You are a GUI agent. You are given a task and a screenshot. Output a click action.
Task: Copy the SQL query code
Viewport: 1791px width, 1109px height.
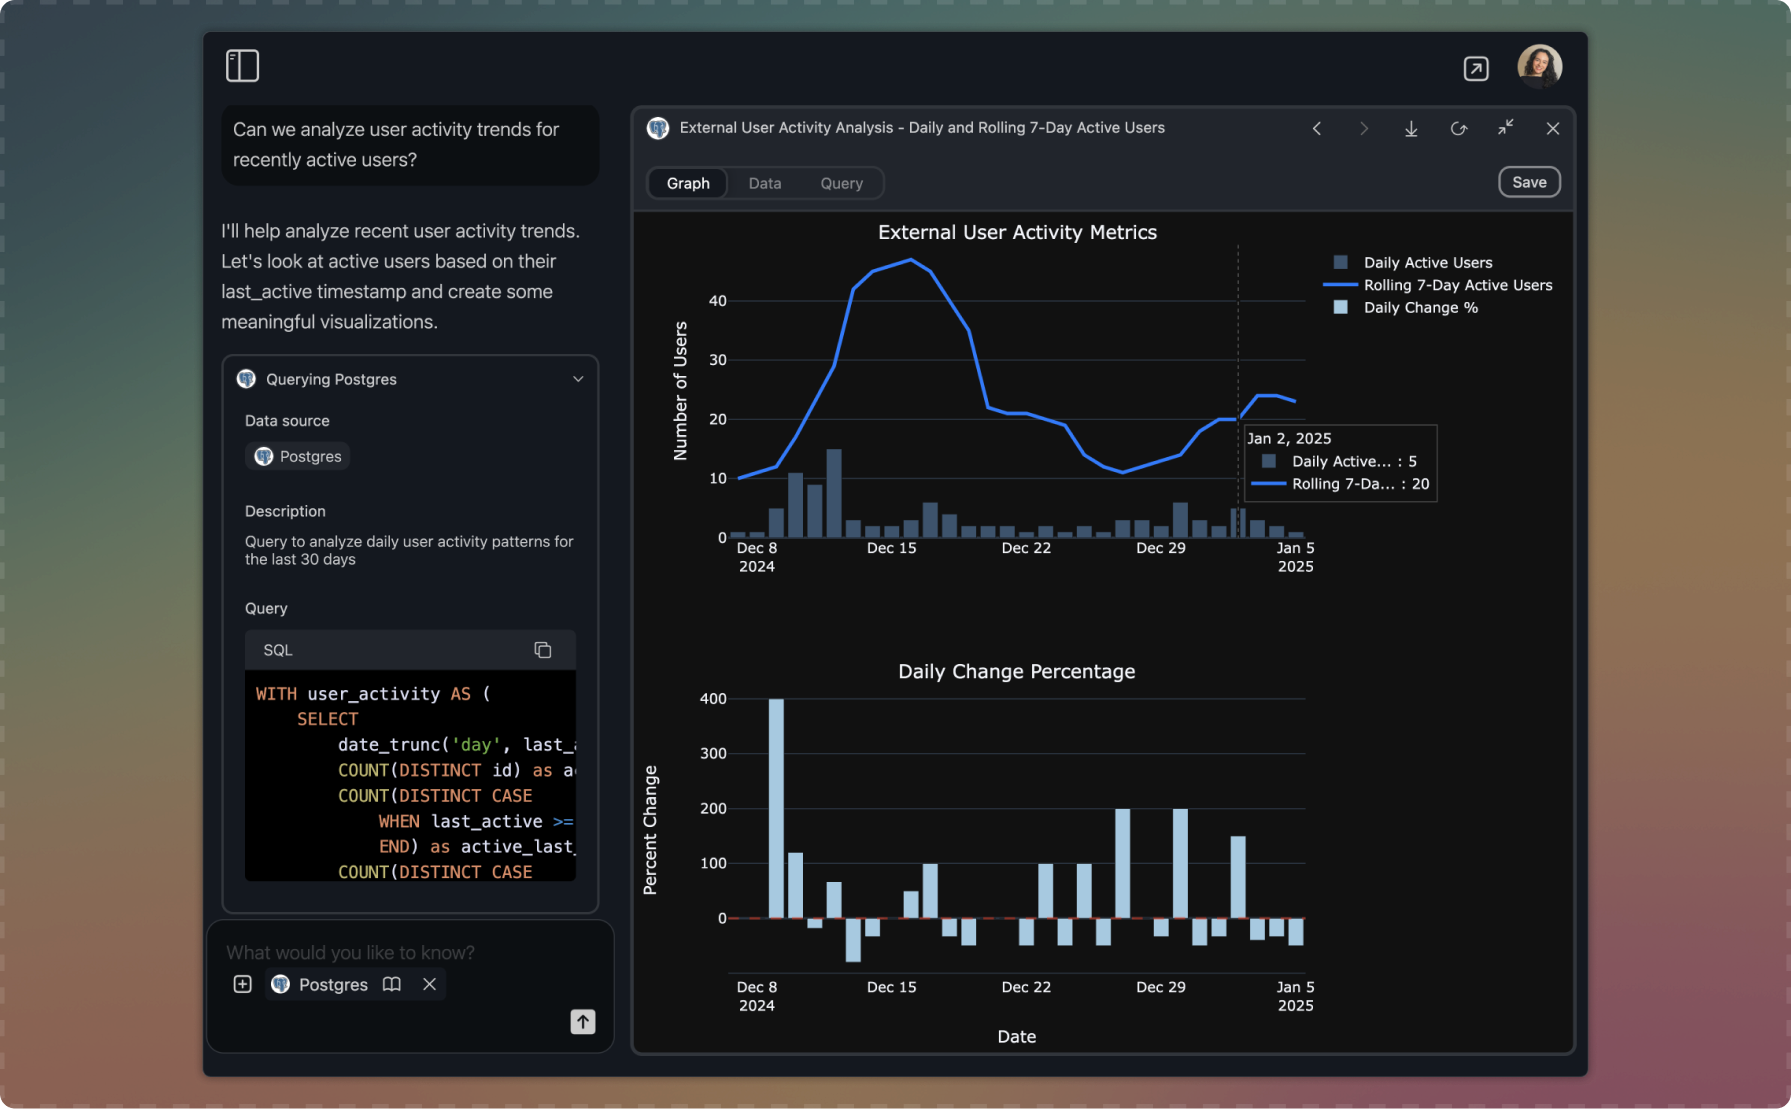[543, 650]
